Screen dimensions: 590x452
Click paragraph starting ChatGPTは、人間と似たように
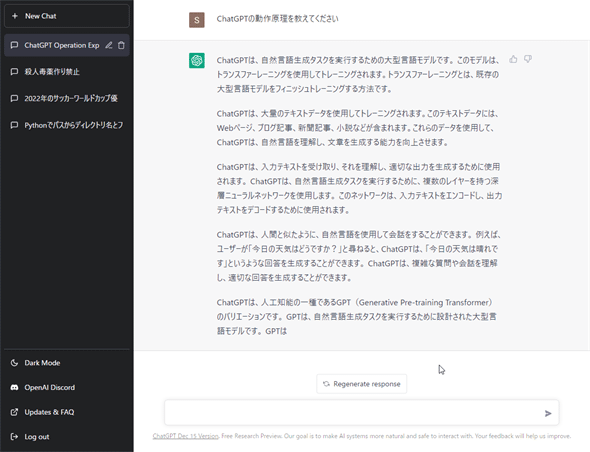359,256
